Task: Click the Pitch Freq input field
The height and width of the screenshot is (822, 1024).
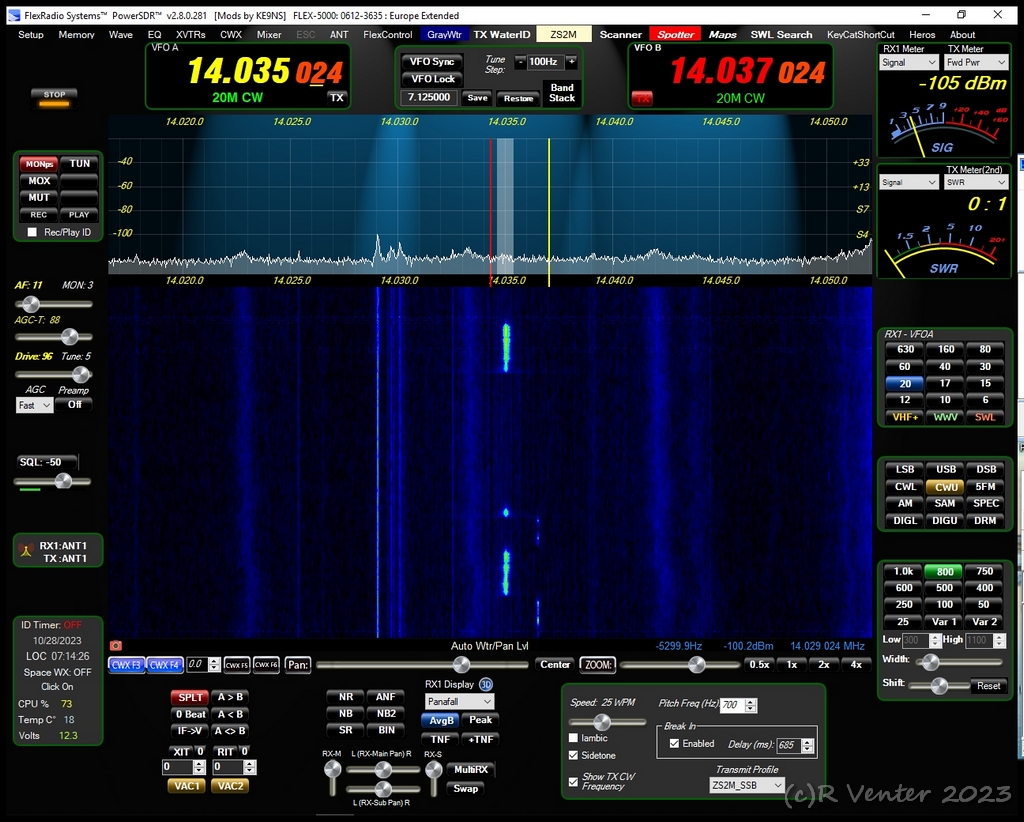Action: click(731, 705)
